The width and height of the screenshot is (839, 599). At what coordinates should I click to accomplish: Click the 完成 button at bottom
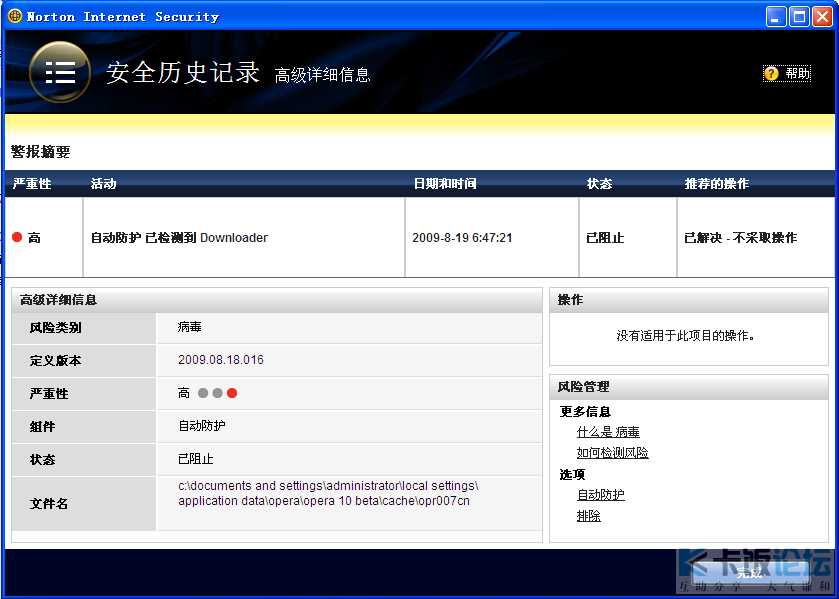[749, 573]
